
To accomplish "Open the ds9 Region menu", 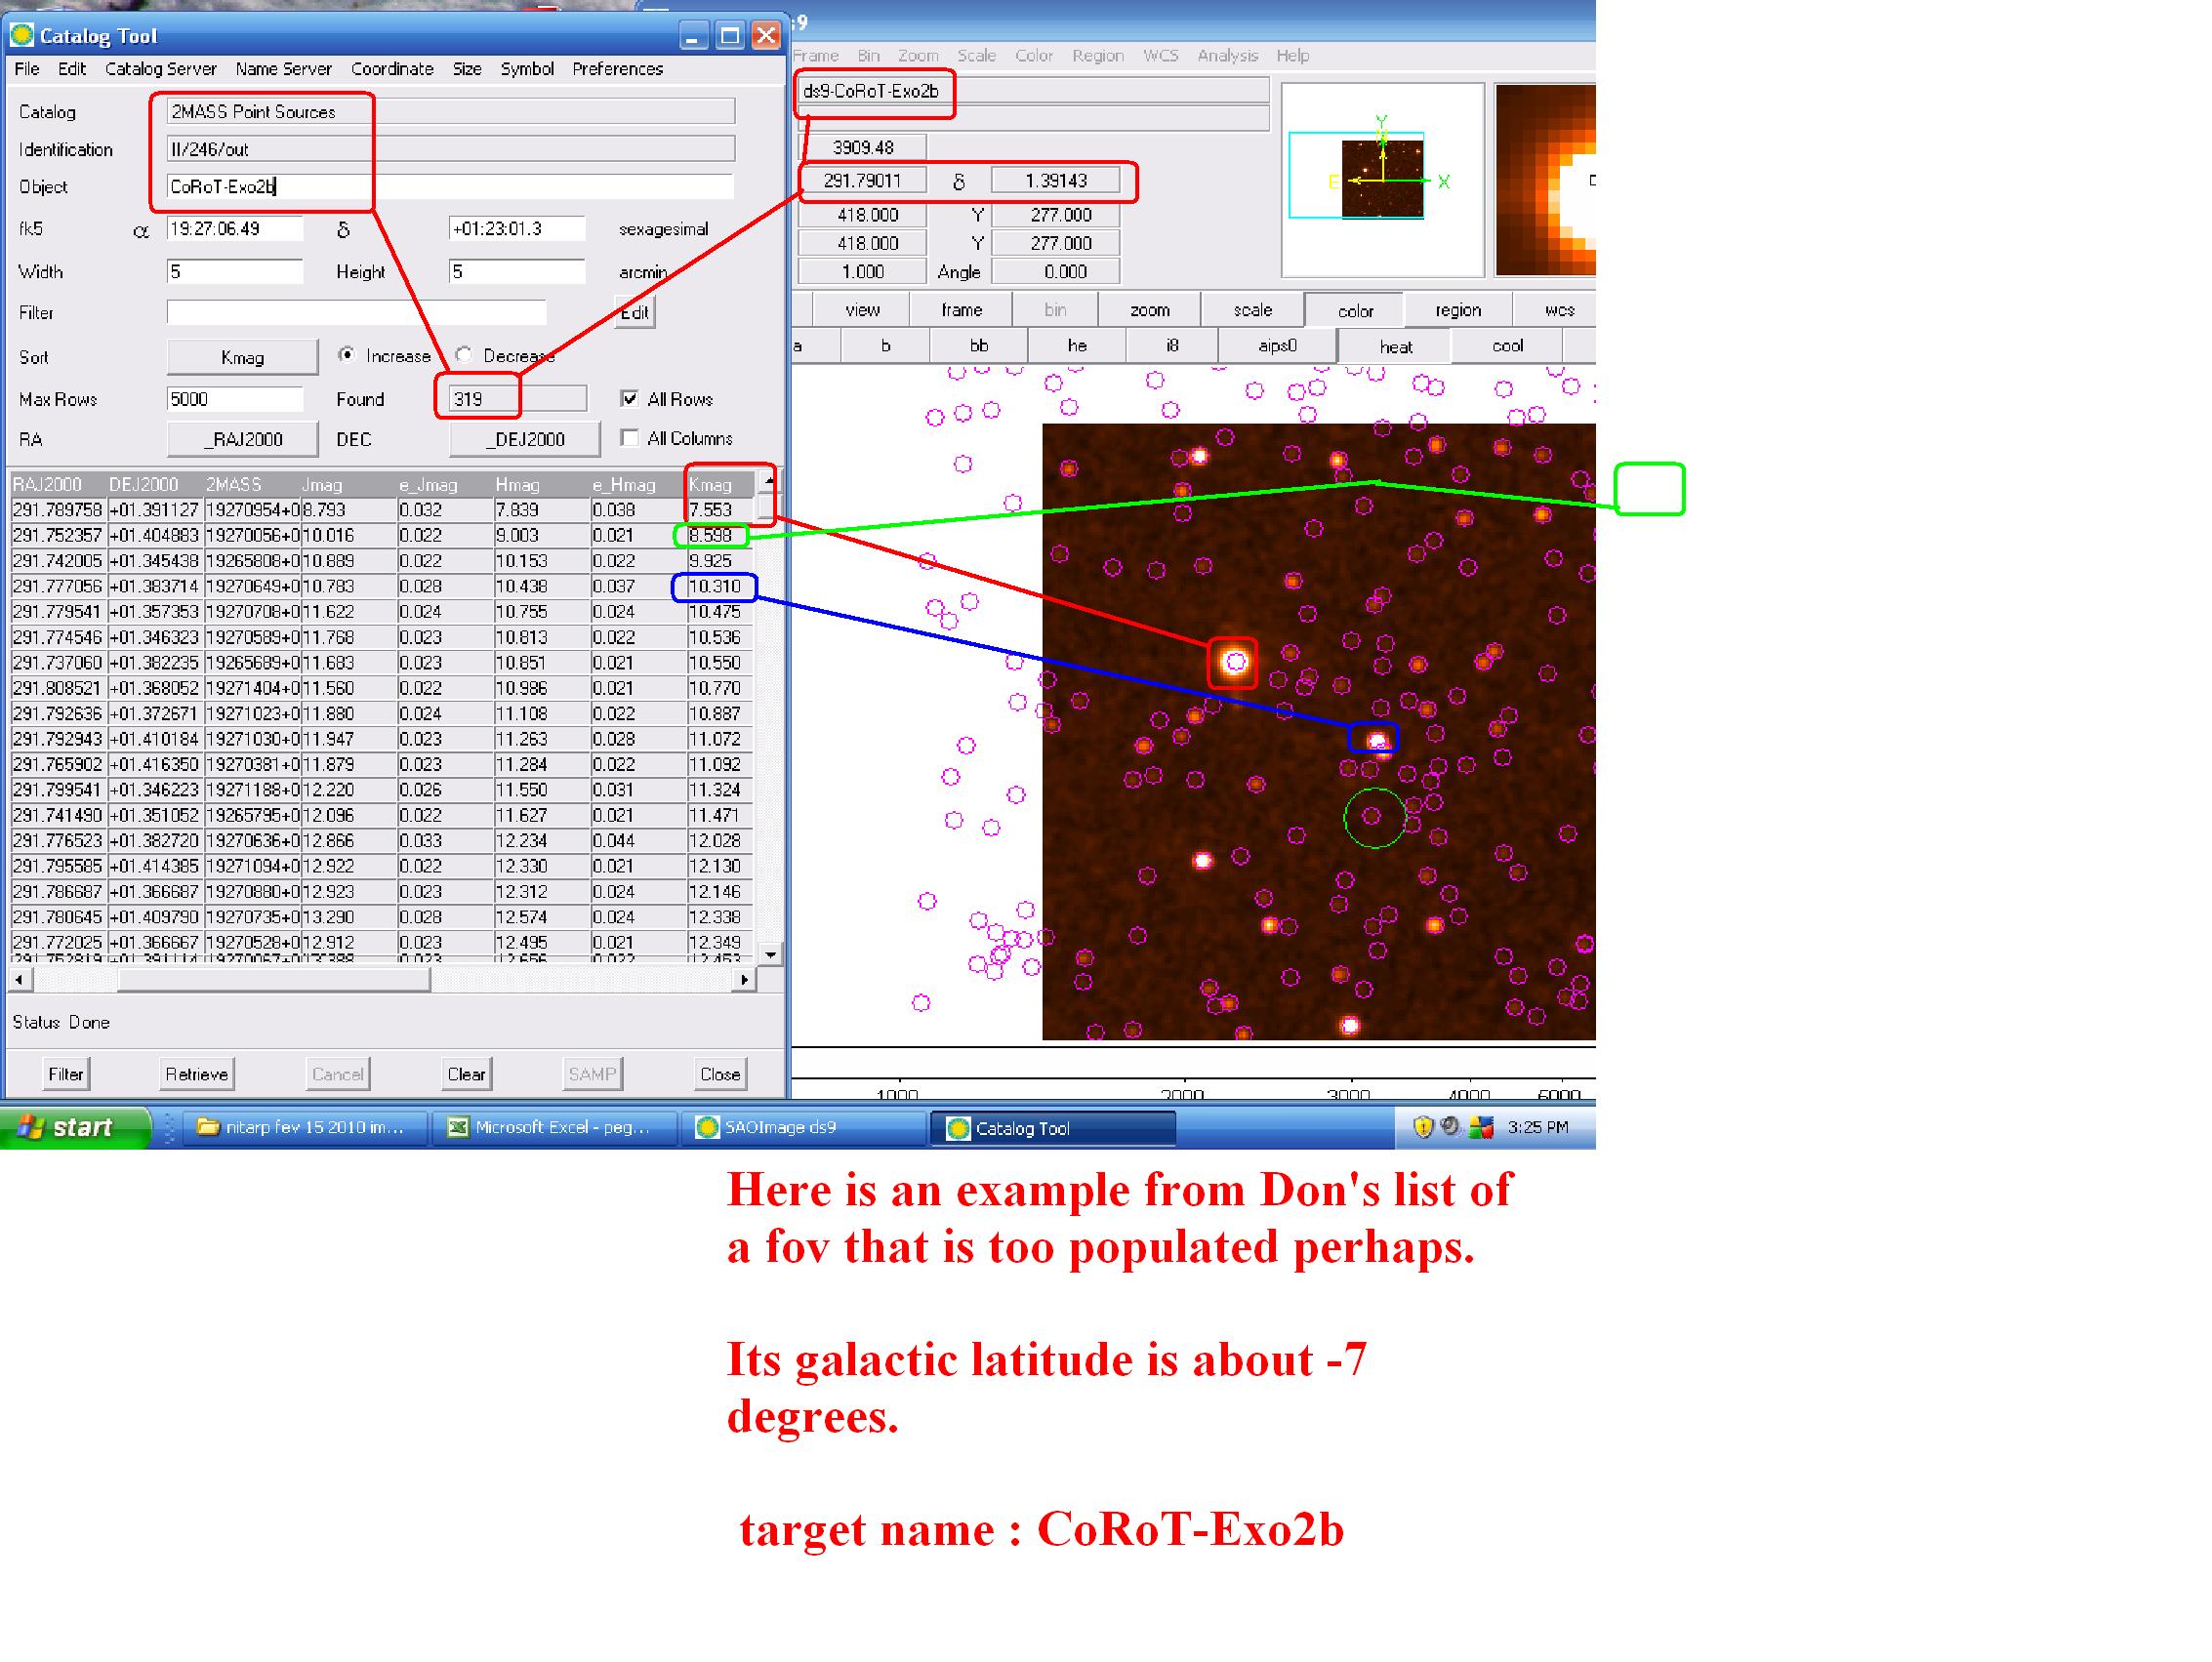I will pos(1098,56).
